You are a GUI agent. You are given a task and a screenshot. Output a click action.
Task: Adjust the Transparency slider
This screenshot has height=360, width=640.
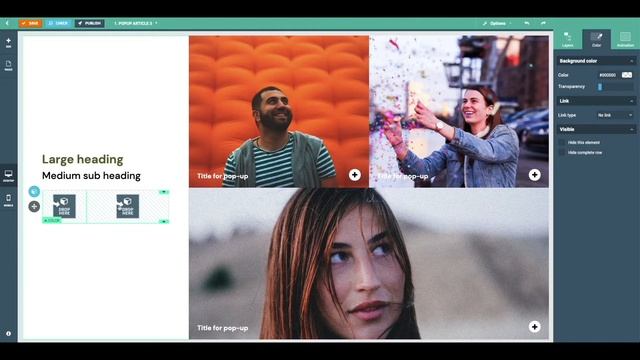click(x=616, y=87)
